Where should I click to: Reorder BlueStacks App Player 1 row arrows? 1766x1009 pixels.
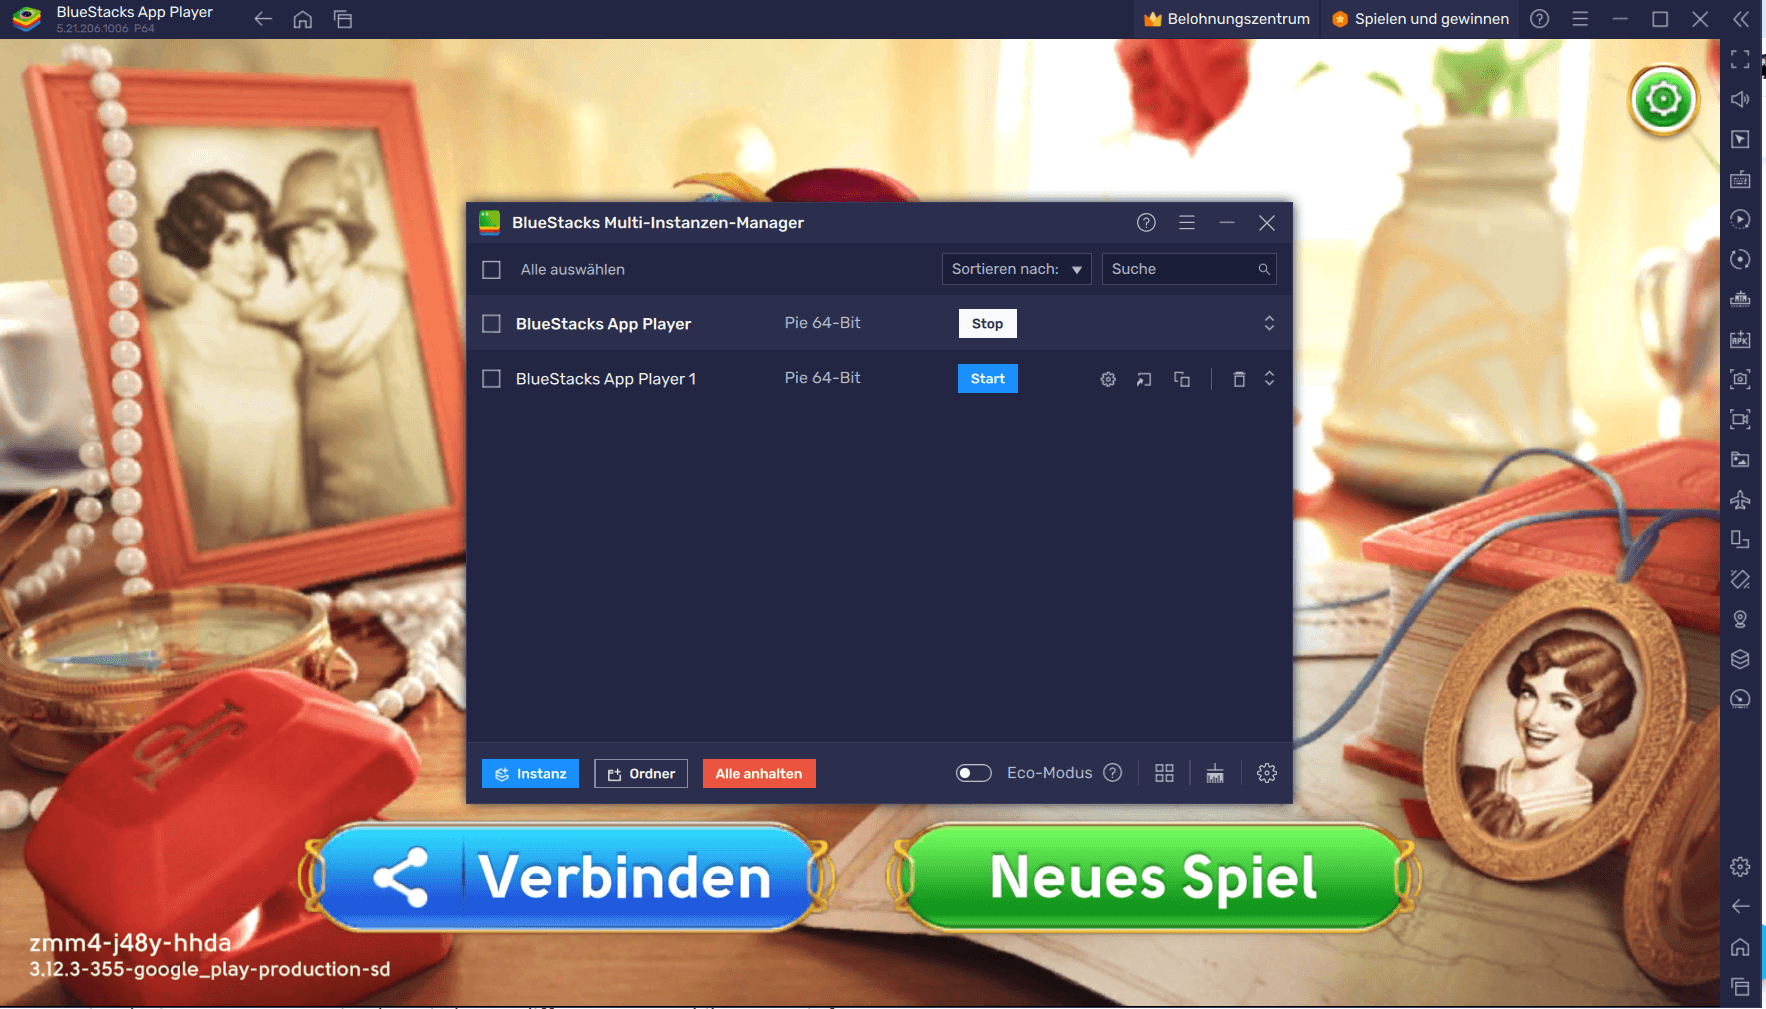click(1269, 378)
